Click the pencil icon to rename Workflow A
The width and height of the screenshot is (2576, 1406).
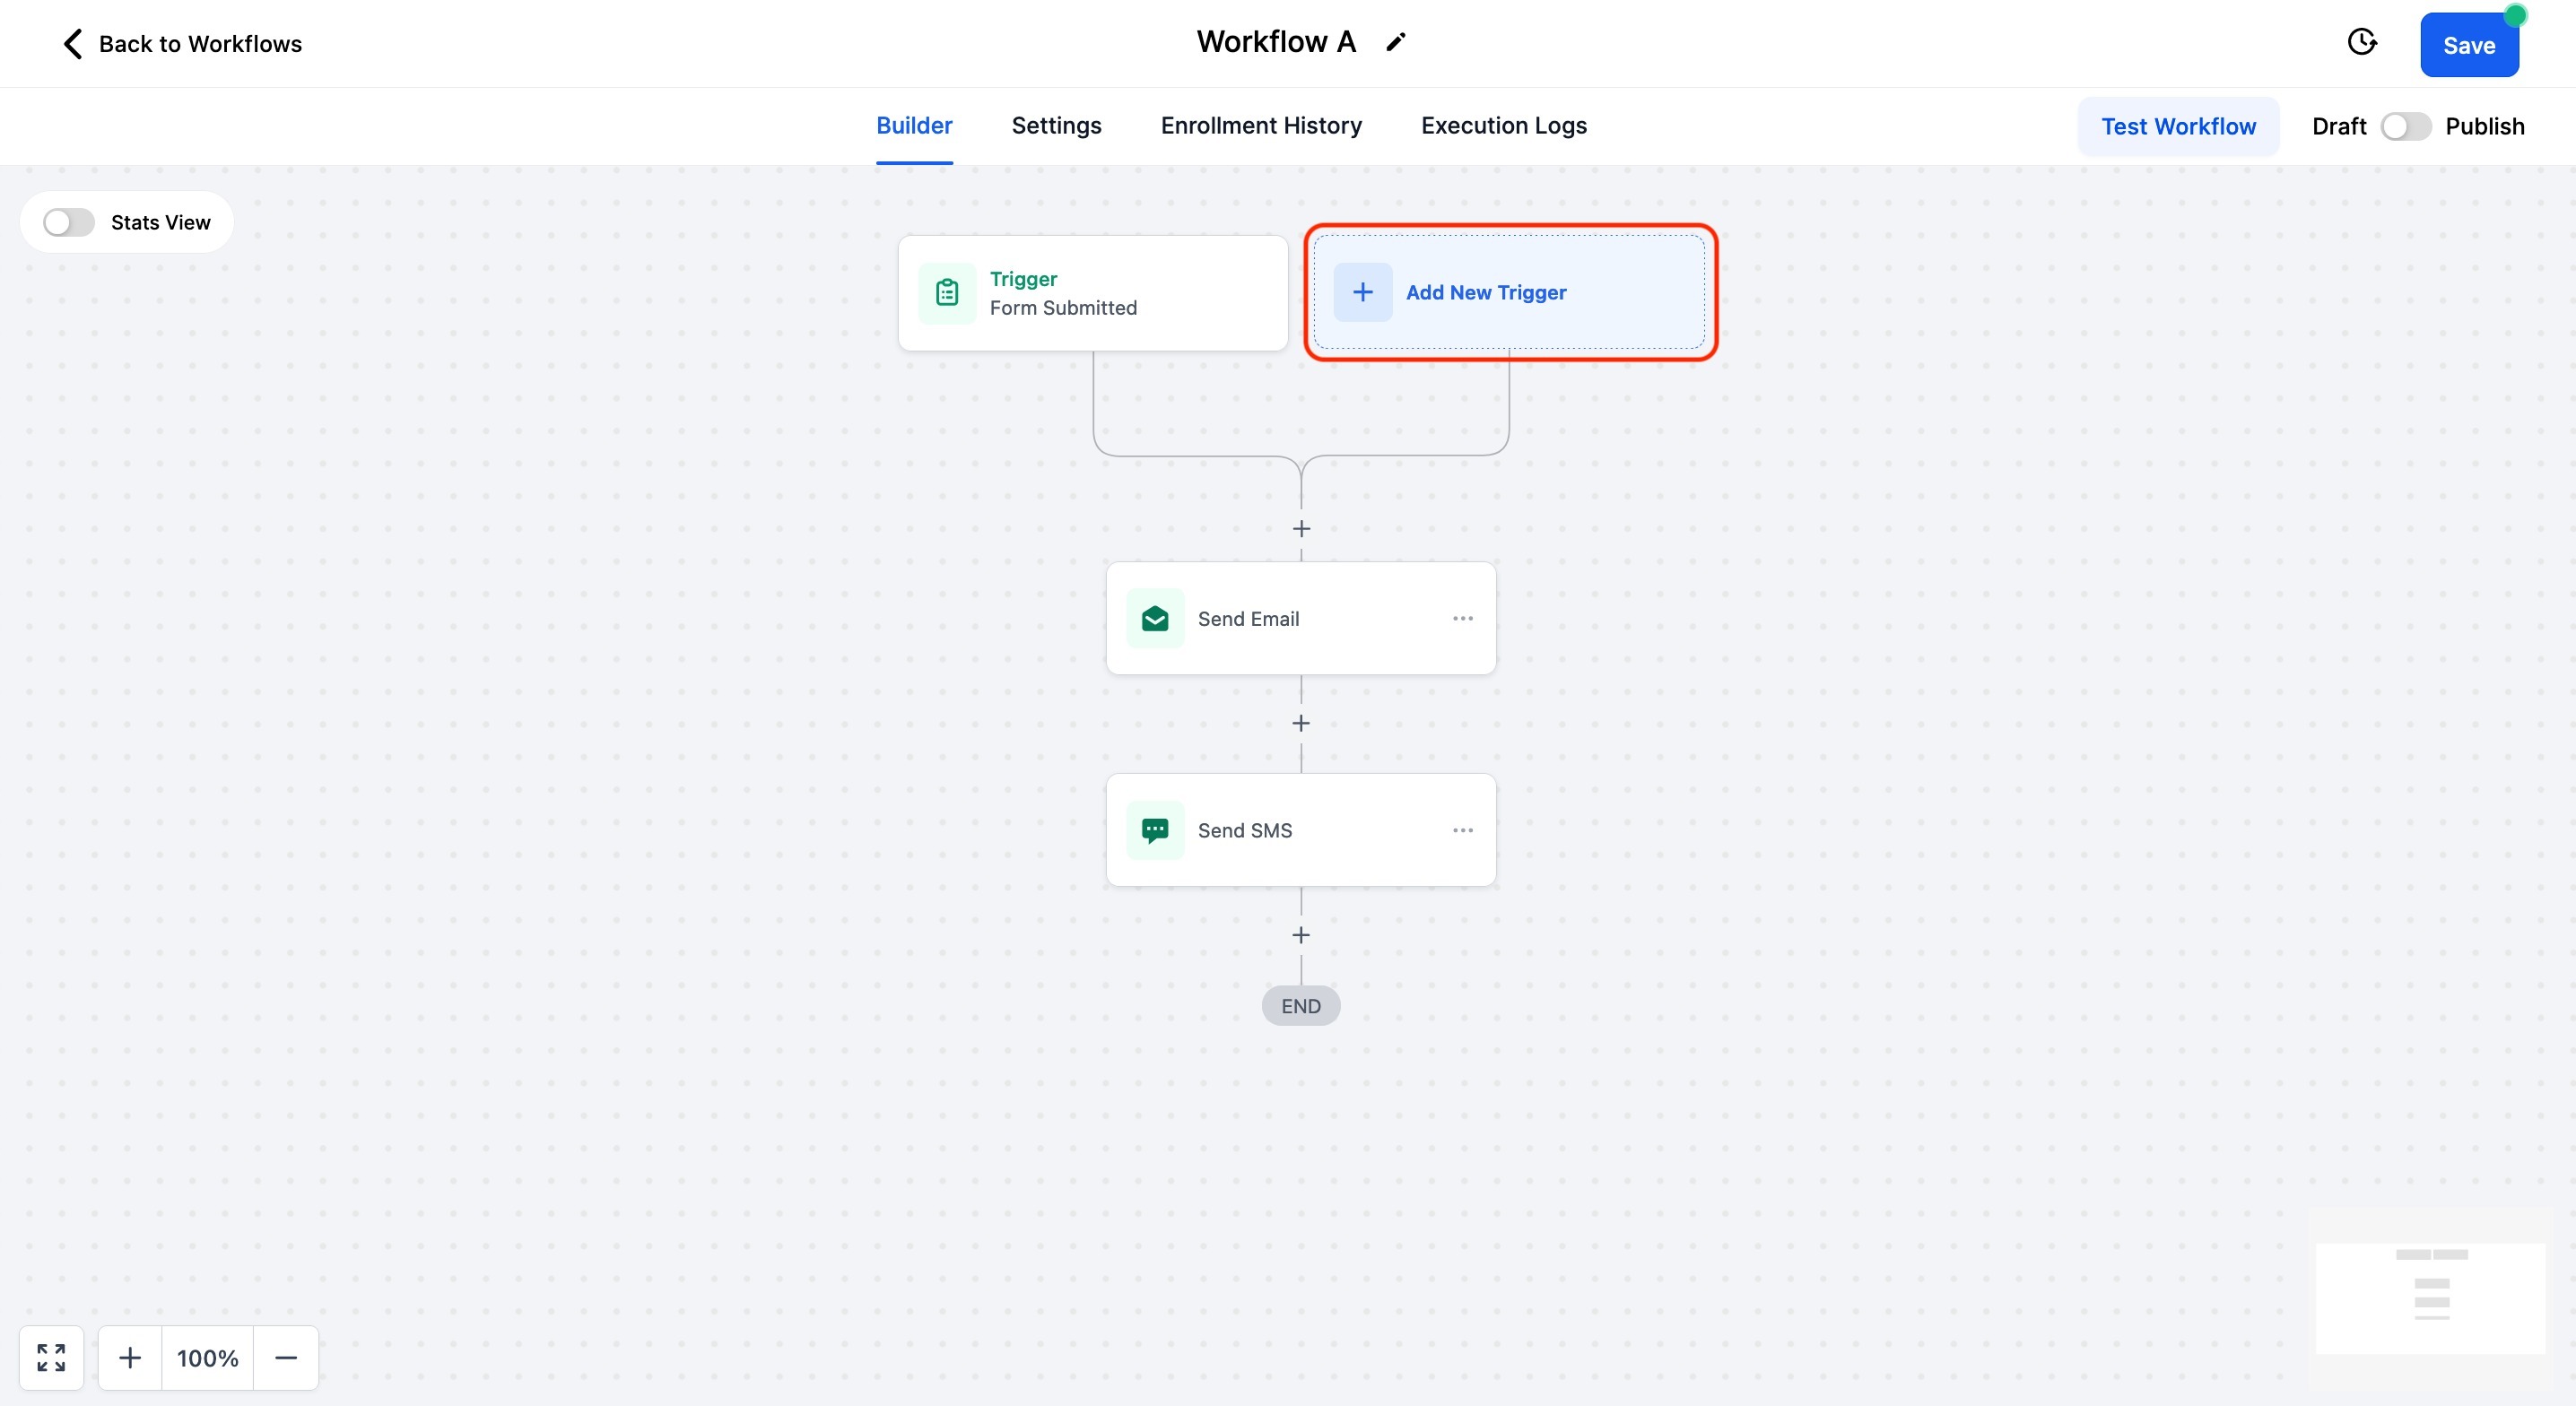(1395, 42)
